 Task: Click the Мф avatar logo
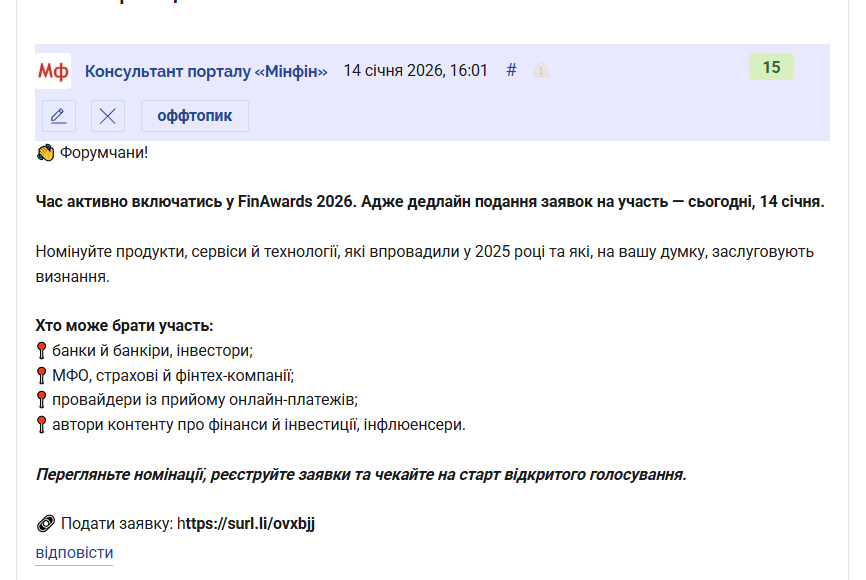pyautogui.click(x=53, y=71)
